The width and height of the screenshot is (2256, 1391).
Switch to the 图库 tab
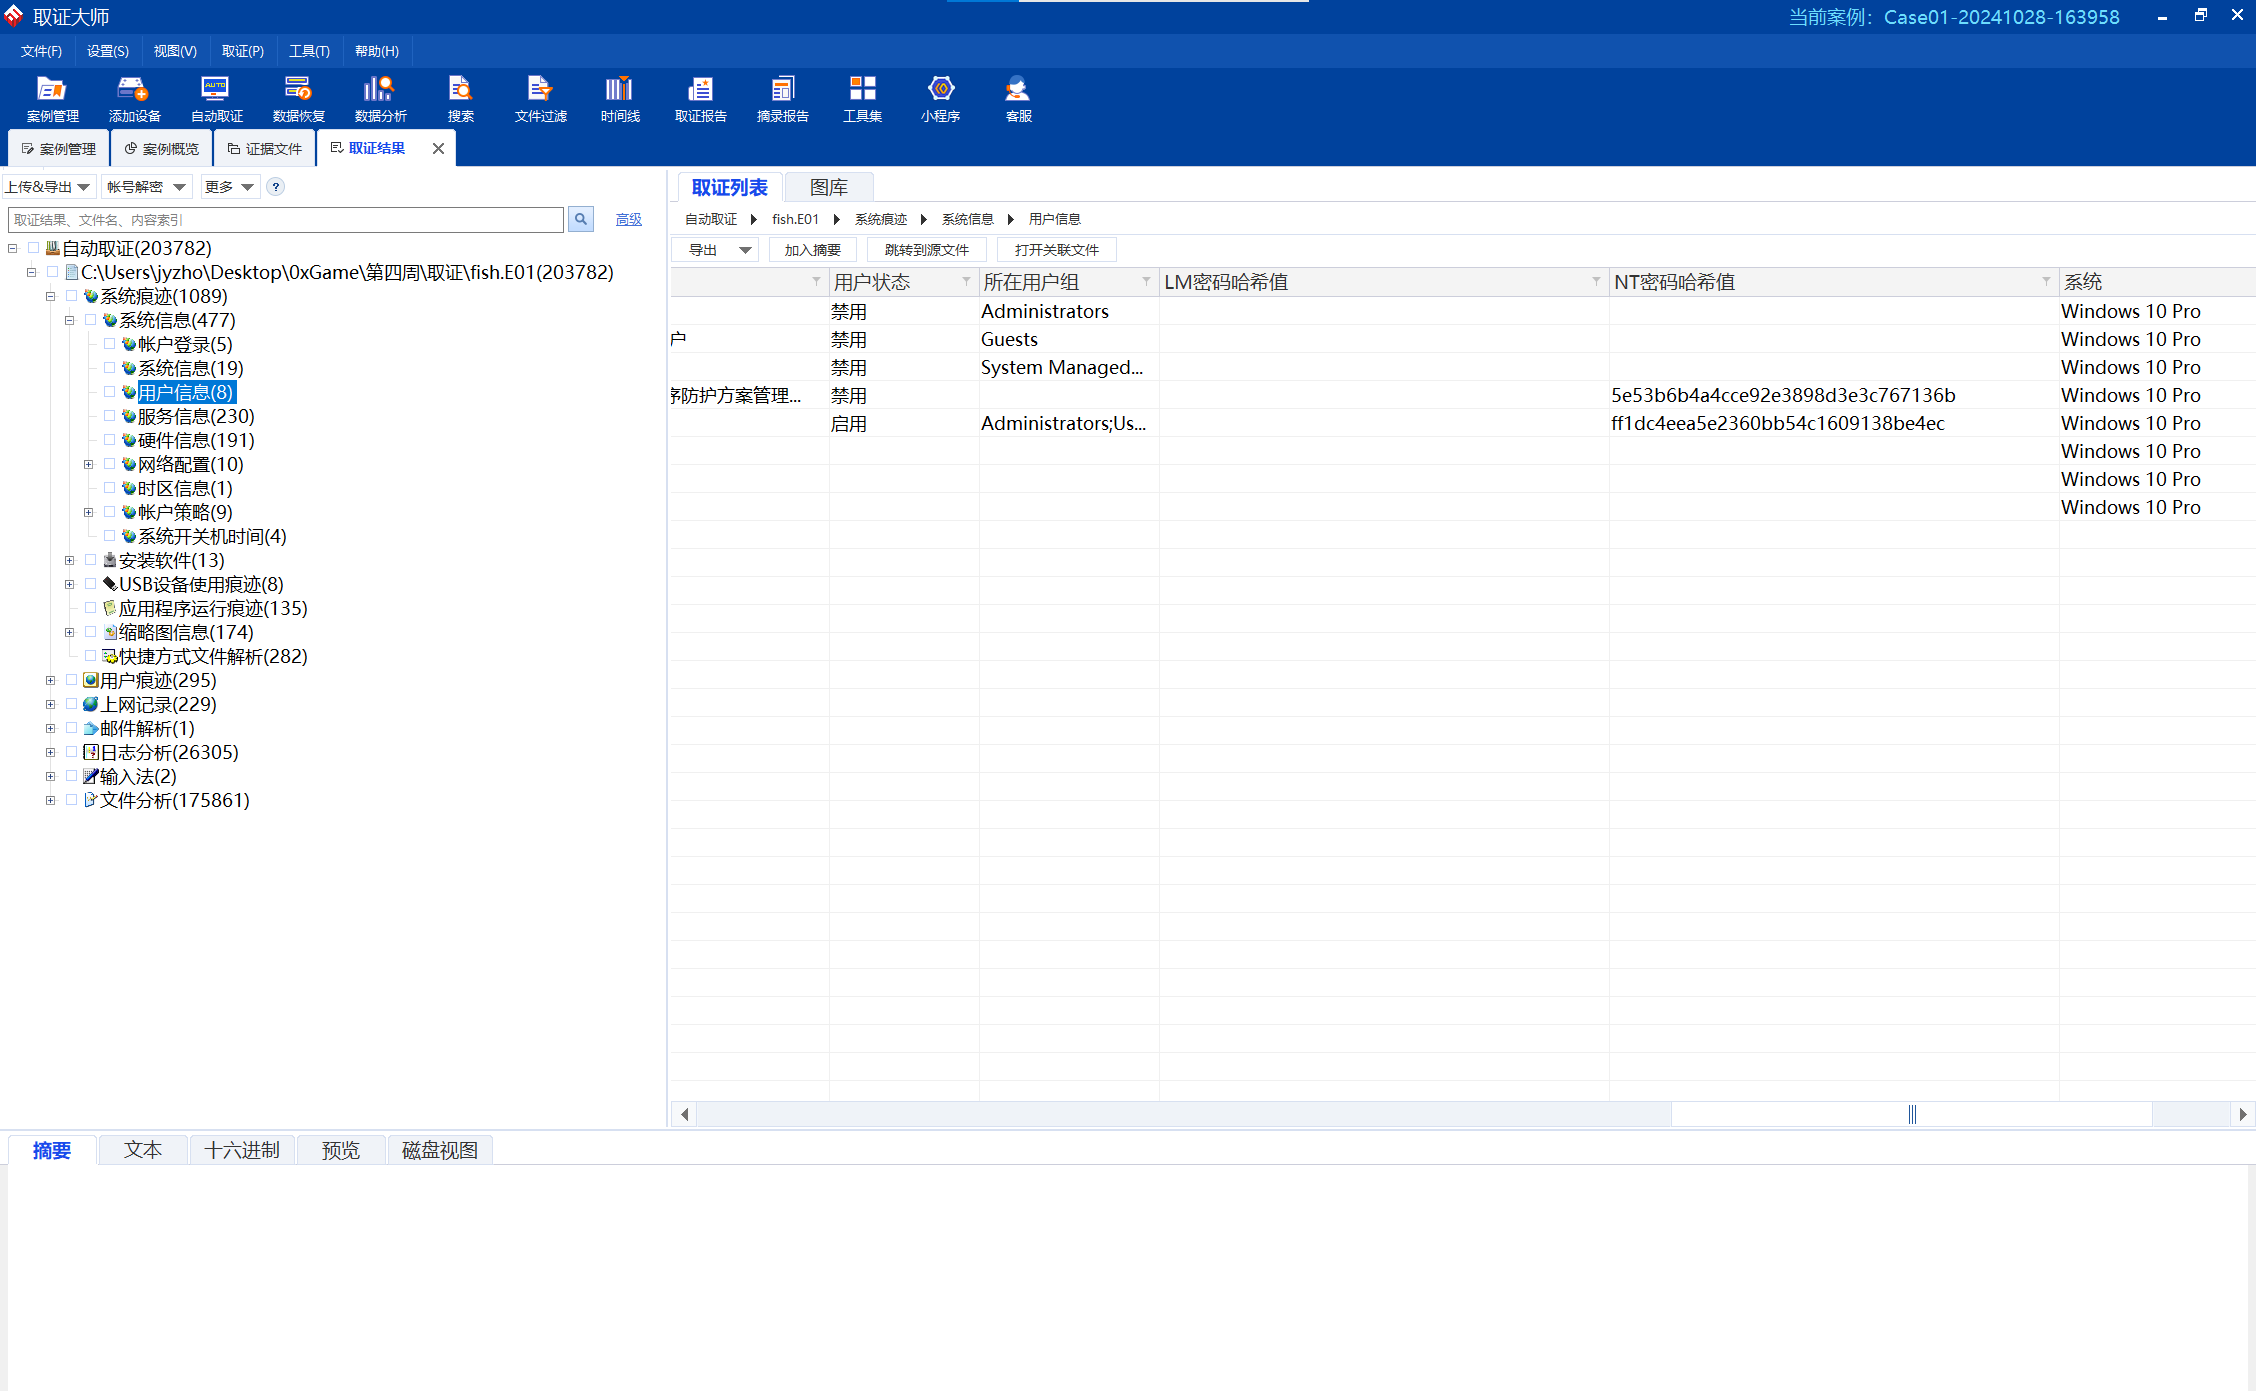pos(829,187)
